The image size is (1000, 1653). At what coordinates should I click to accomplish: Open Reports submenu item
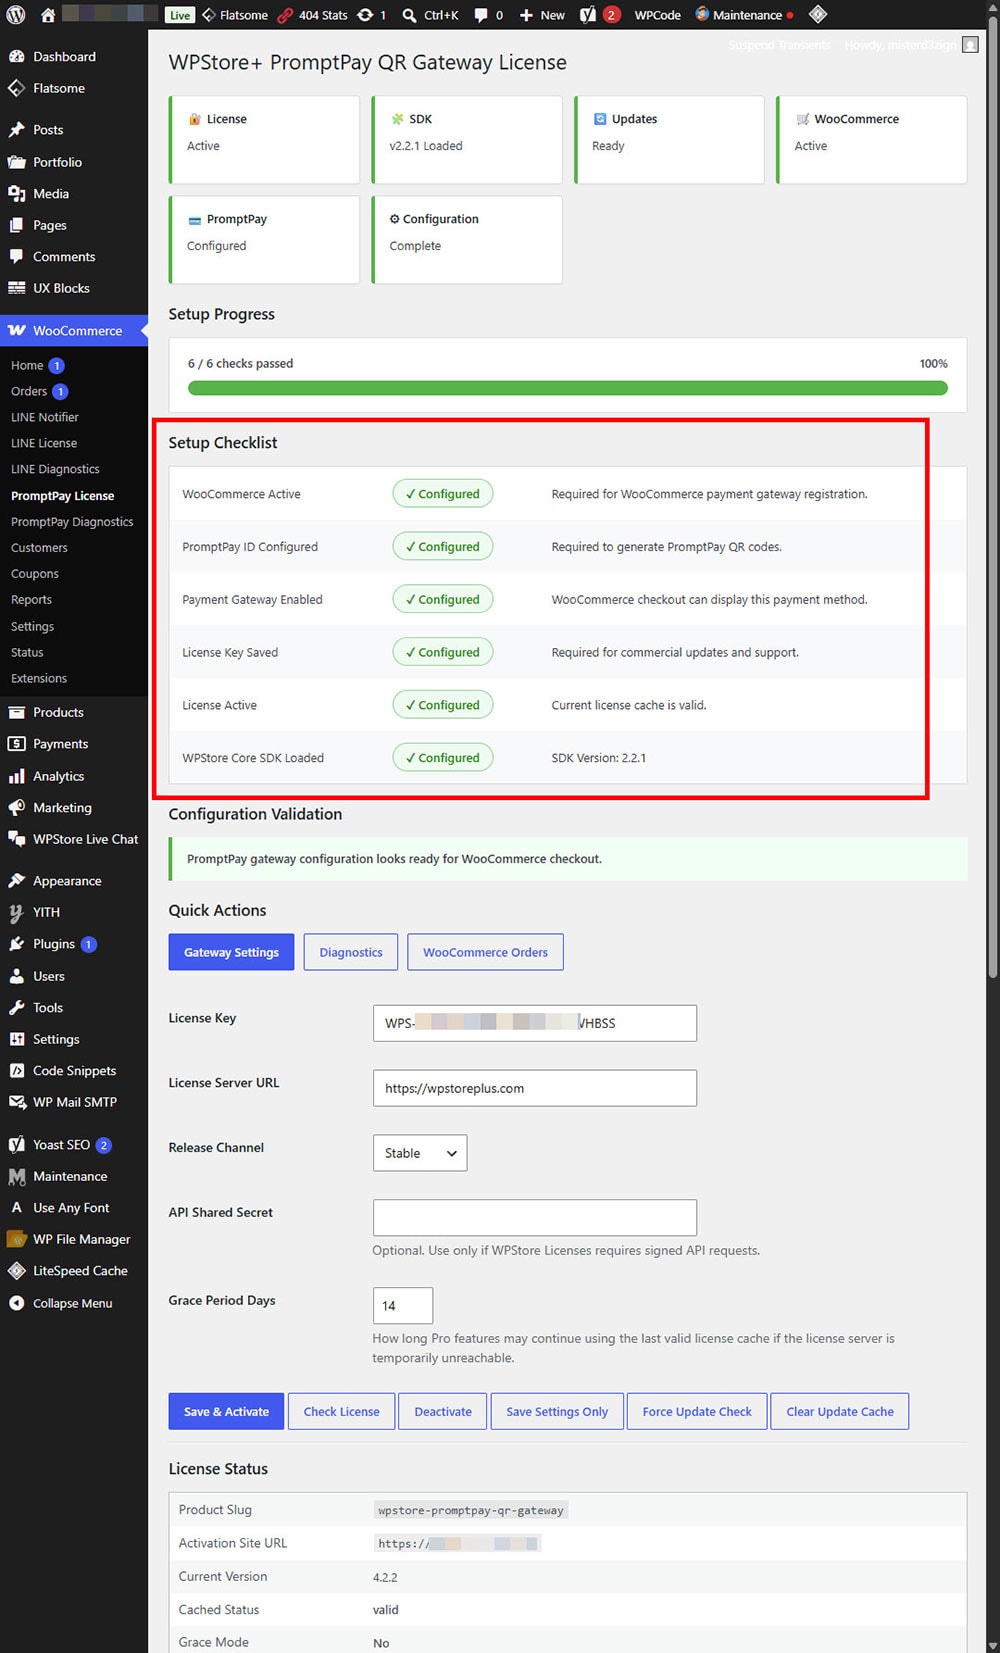click(x=31, y=600)
